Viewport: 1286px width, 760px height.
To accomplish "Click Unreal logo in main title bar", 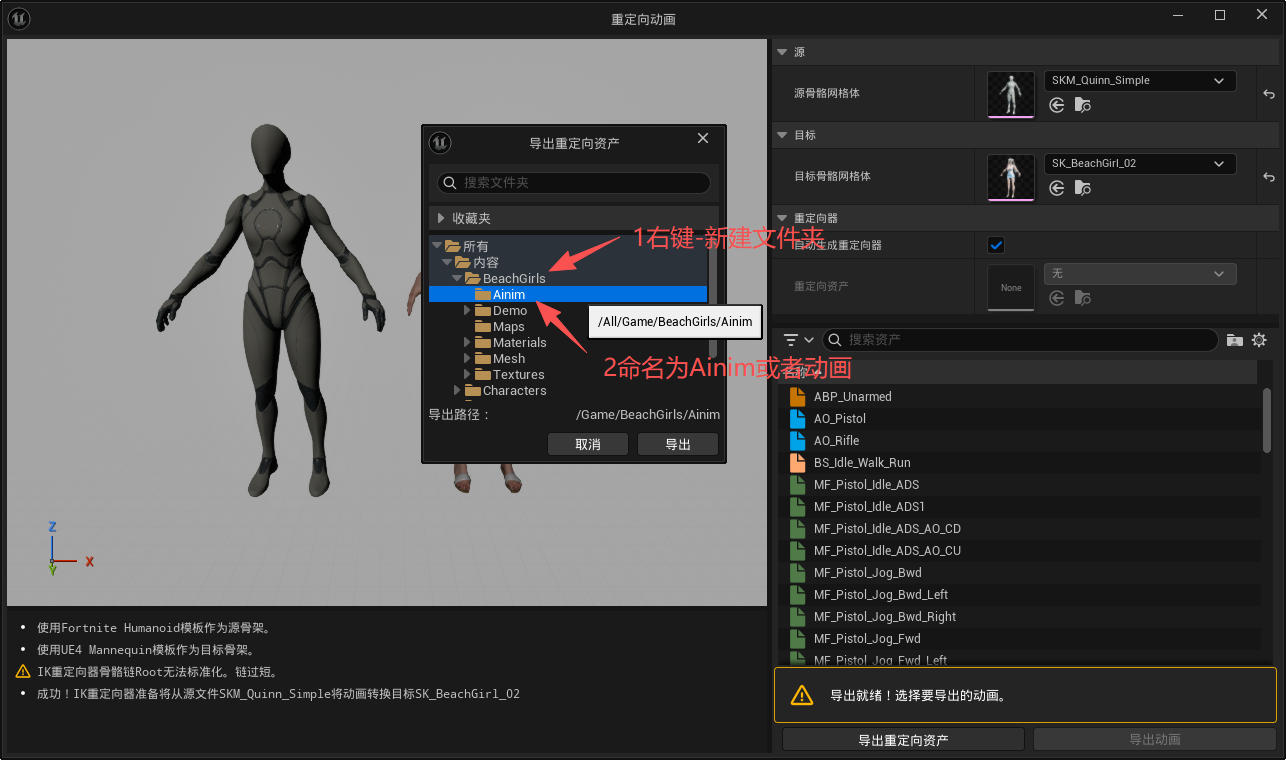I will (19, 19).
